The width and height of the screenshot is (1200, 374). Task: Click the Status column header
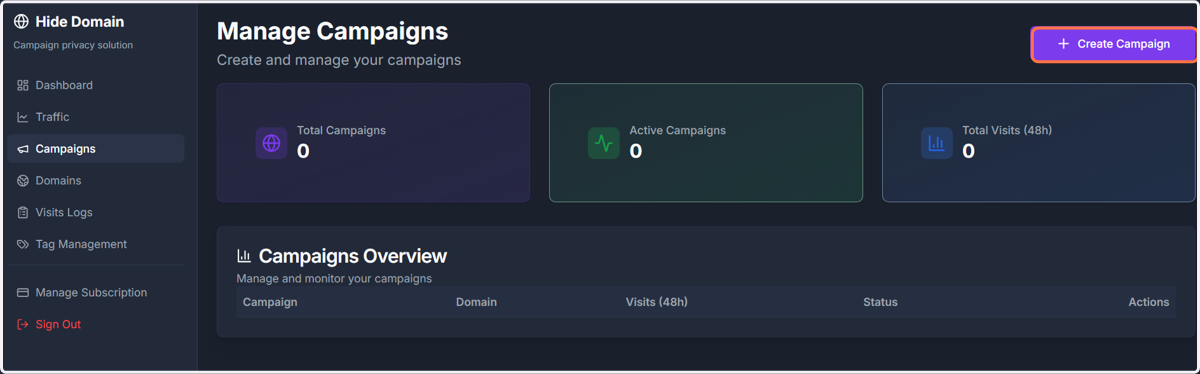pyautogui.click(x=880, y=302)
